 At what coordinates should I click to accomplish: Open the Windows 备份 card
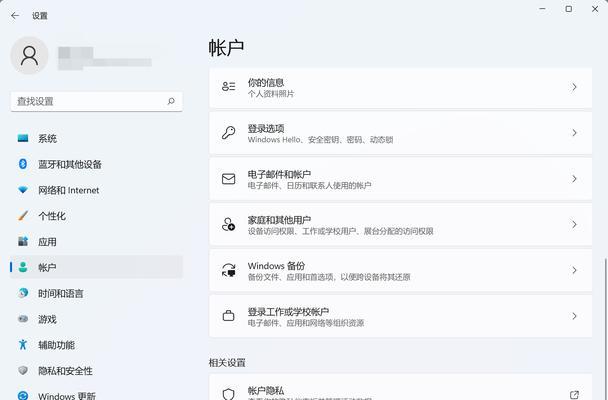pyautogui.click(x=401, y=270)
